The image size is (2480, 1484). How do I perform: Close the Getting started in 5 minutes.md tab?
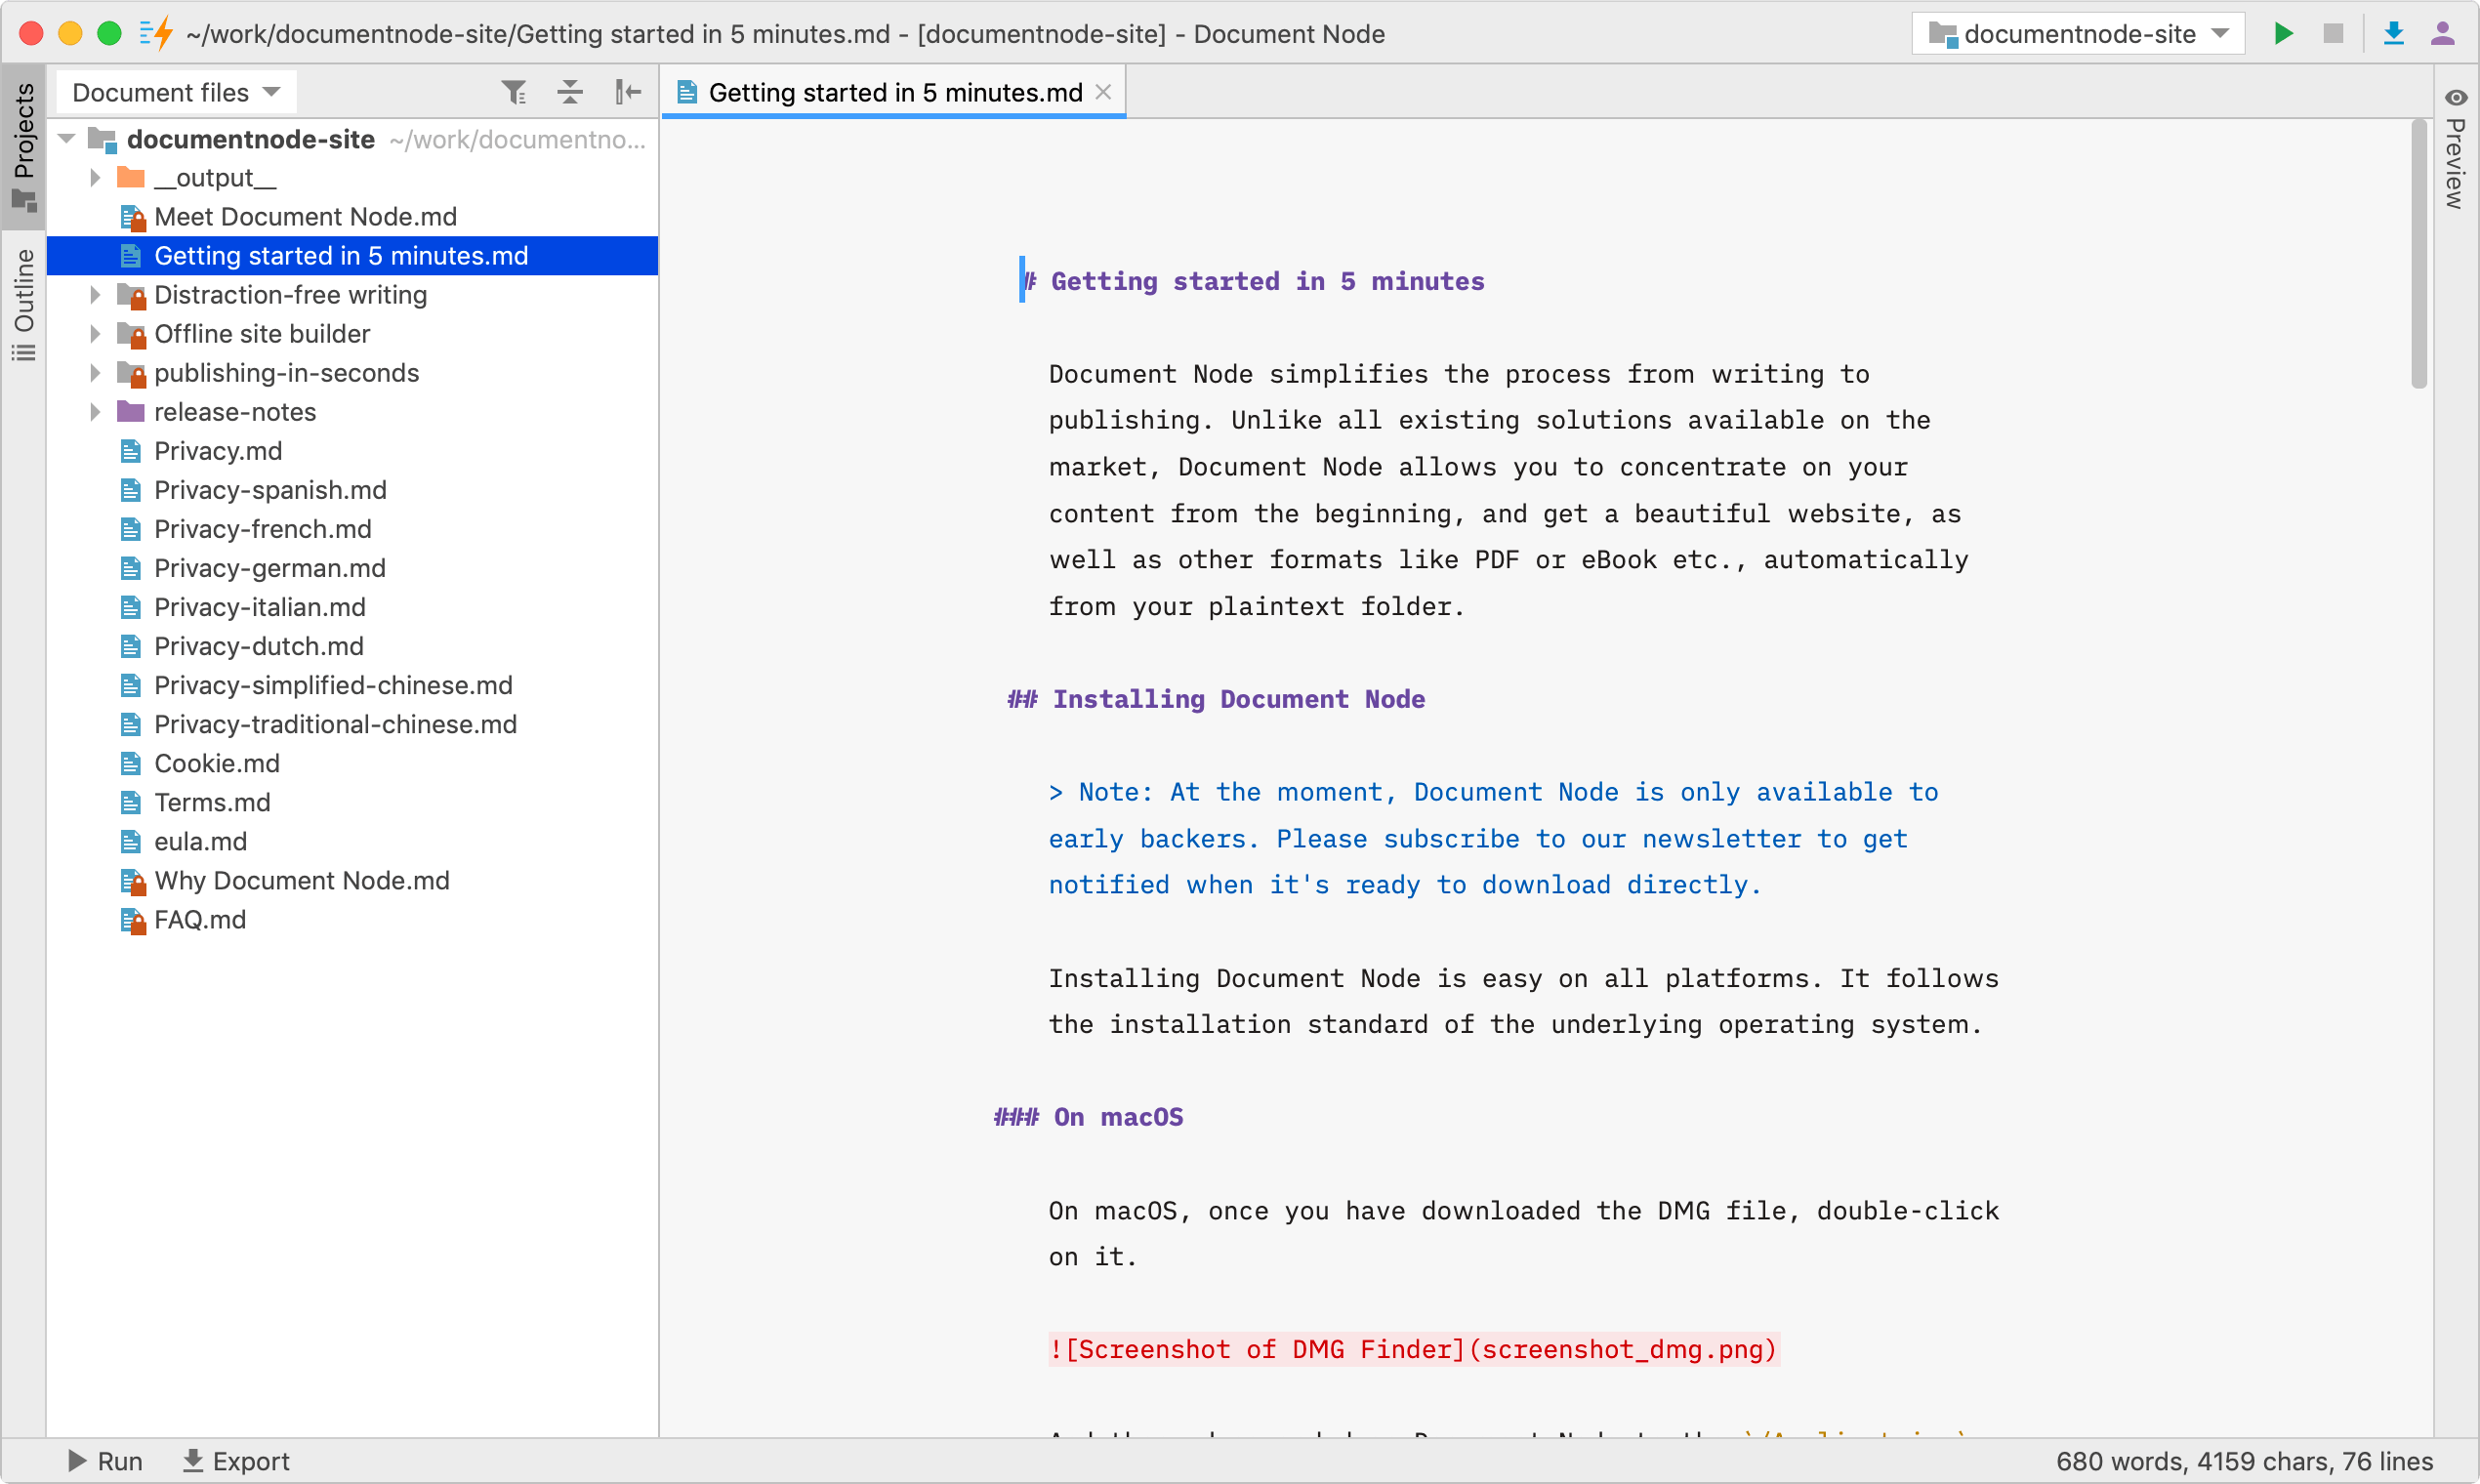click(x=1103, y=92)
